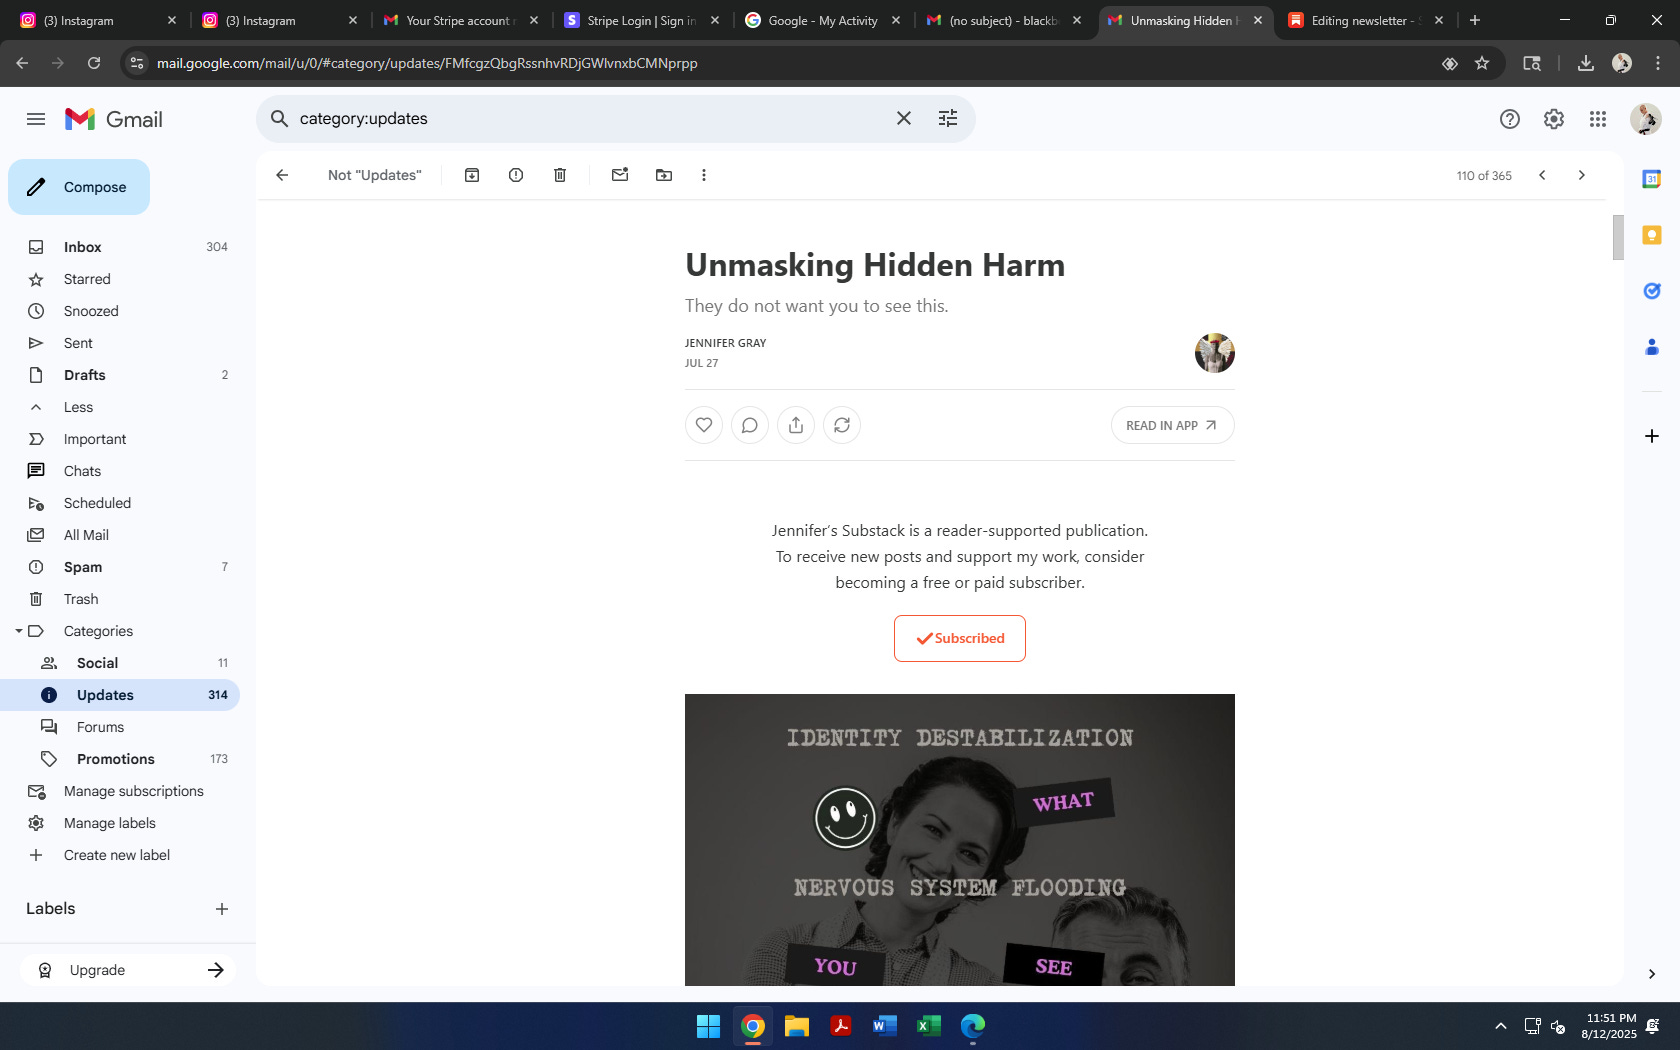
Task: Like the post with heart icon
Action: pyautogui.click(x=704, y=425)
